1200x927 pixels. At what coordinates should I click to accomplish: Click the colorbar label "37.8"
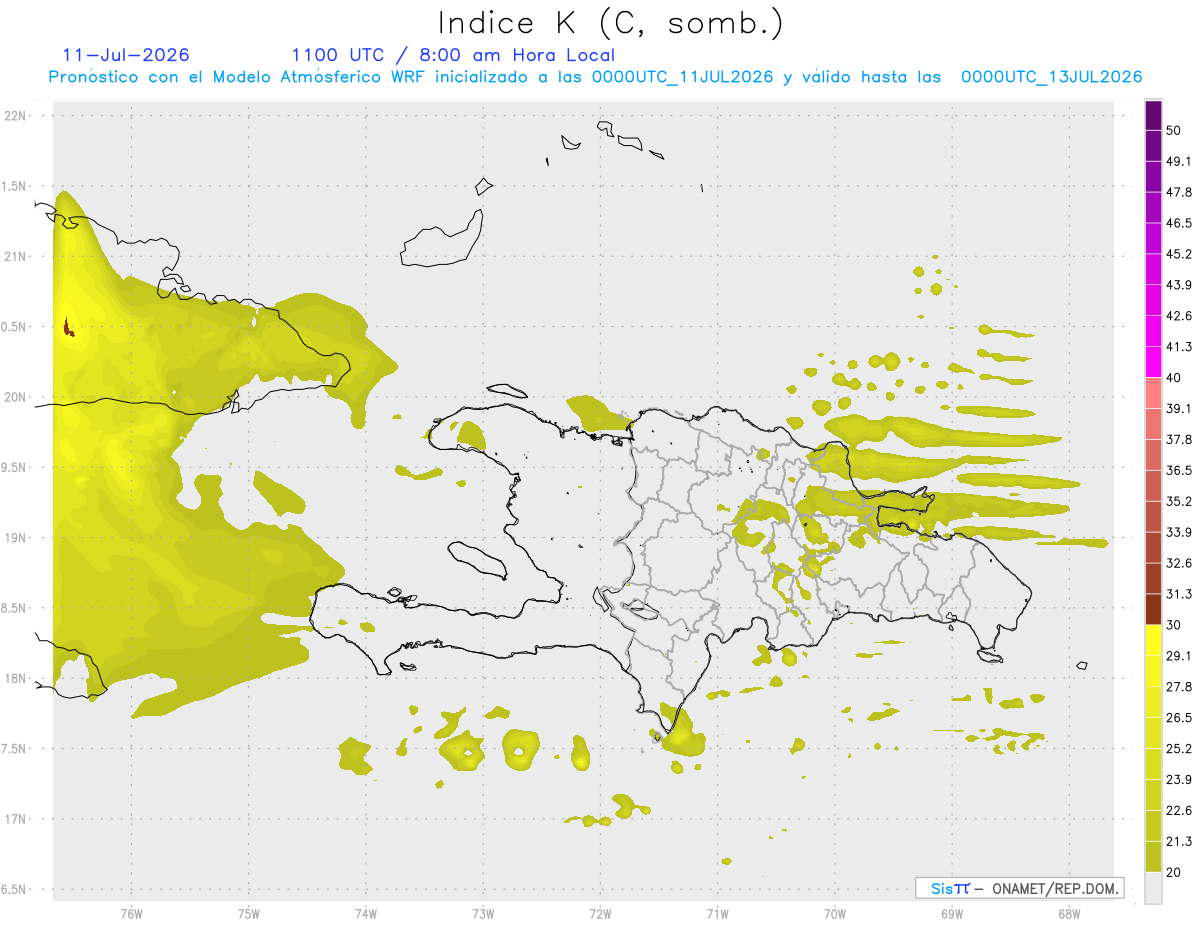click(x=1179, y=440)
